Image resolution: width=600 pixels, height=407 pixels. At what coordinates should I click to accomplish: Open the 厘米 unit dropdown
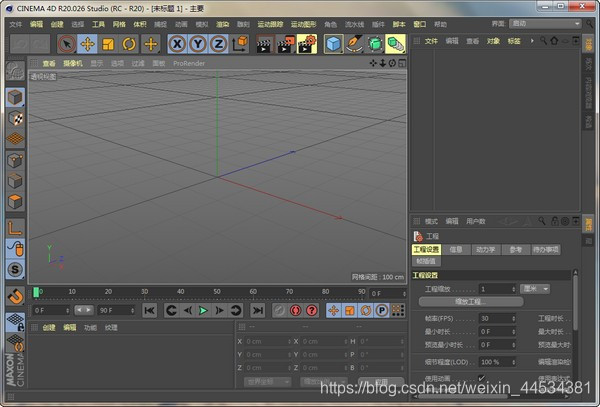click(x=535, y=289)
